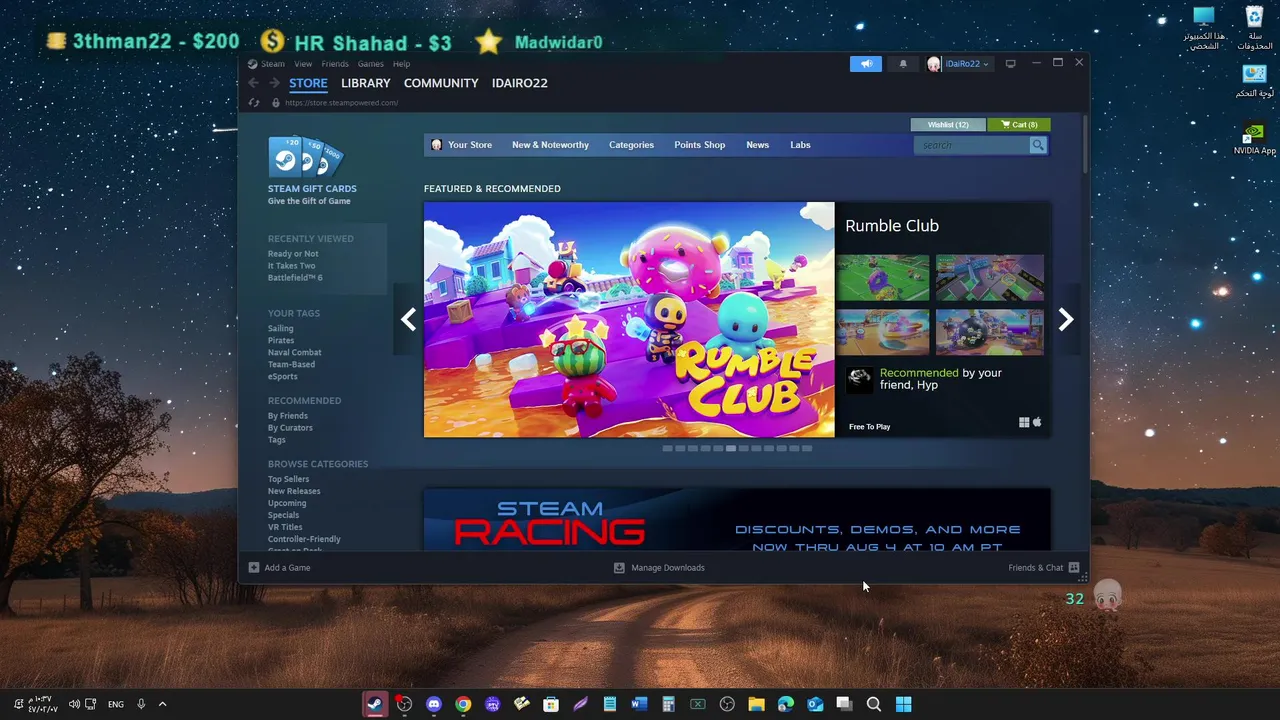Switch to the COMMUNITY tab

click(441, 83)
